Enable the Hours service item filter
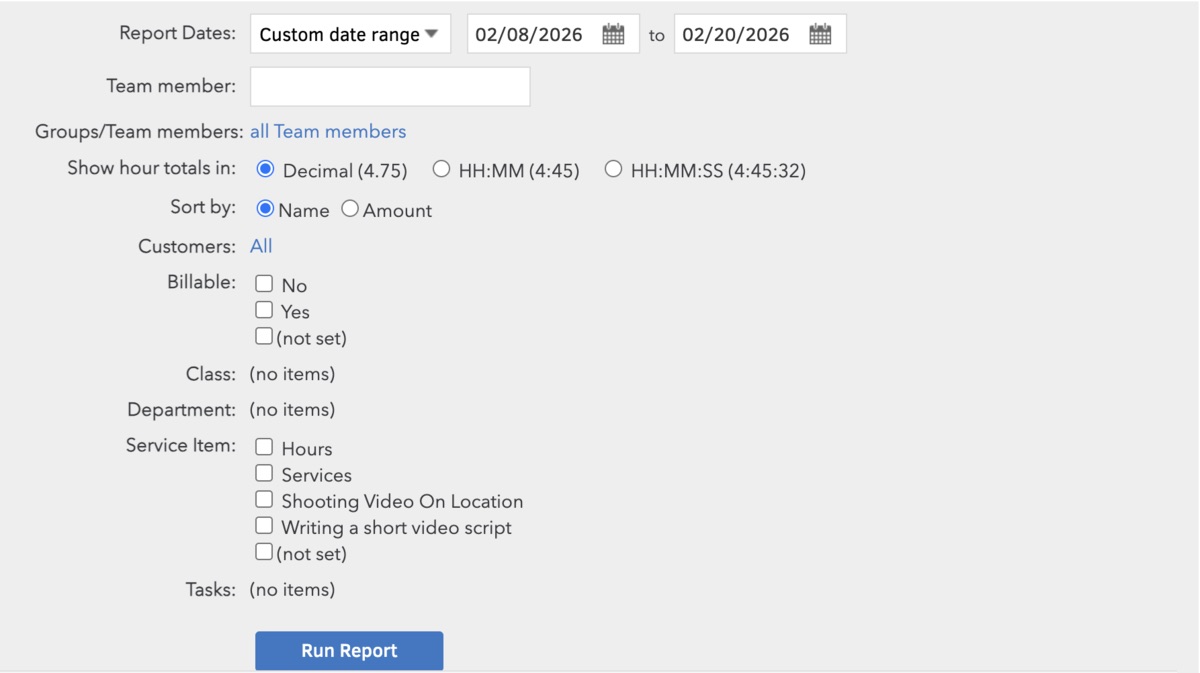This screenshot has width=1200, height=673. pos(264,447)
